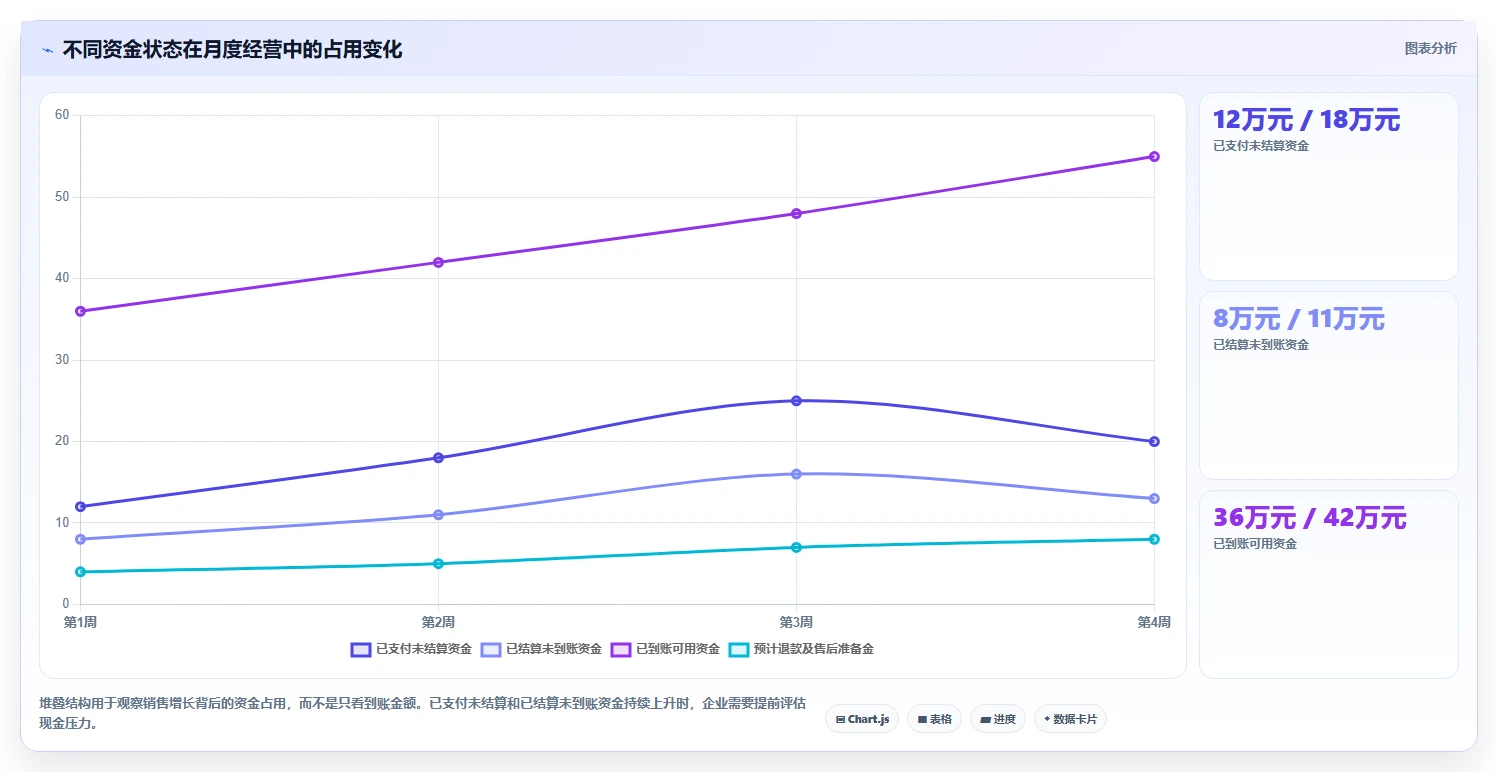Click 已到账可用资金 data point at 第4周 (55)
The height and width of the screenshot is (772, 1498).
point(1154,156)
